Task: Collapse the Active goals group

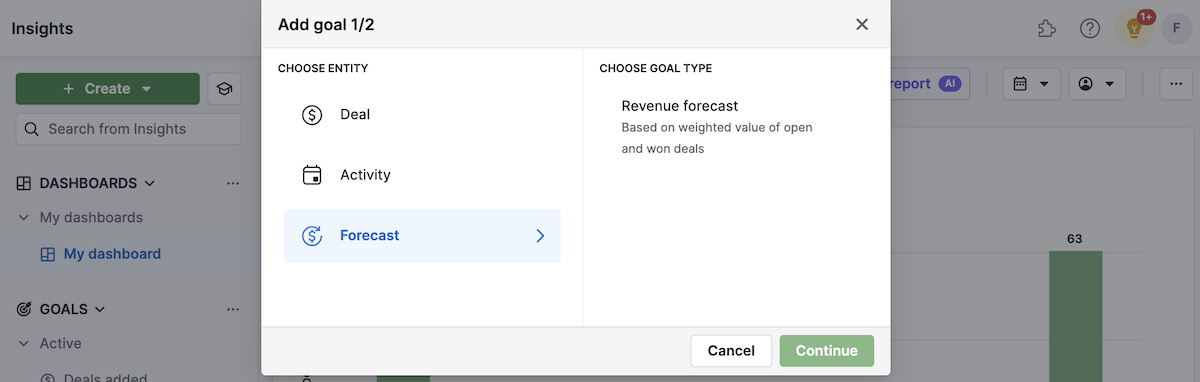Action: pyautogui.click(x=24, y=343)
